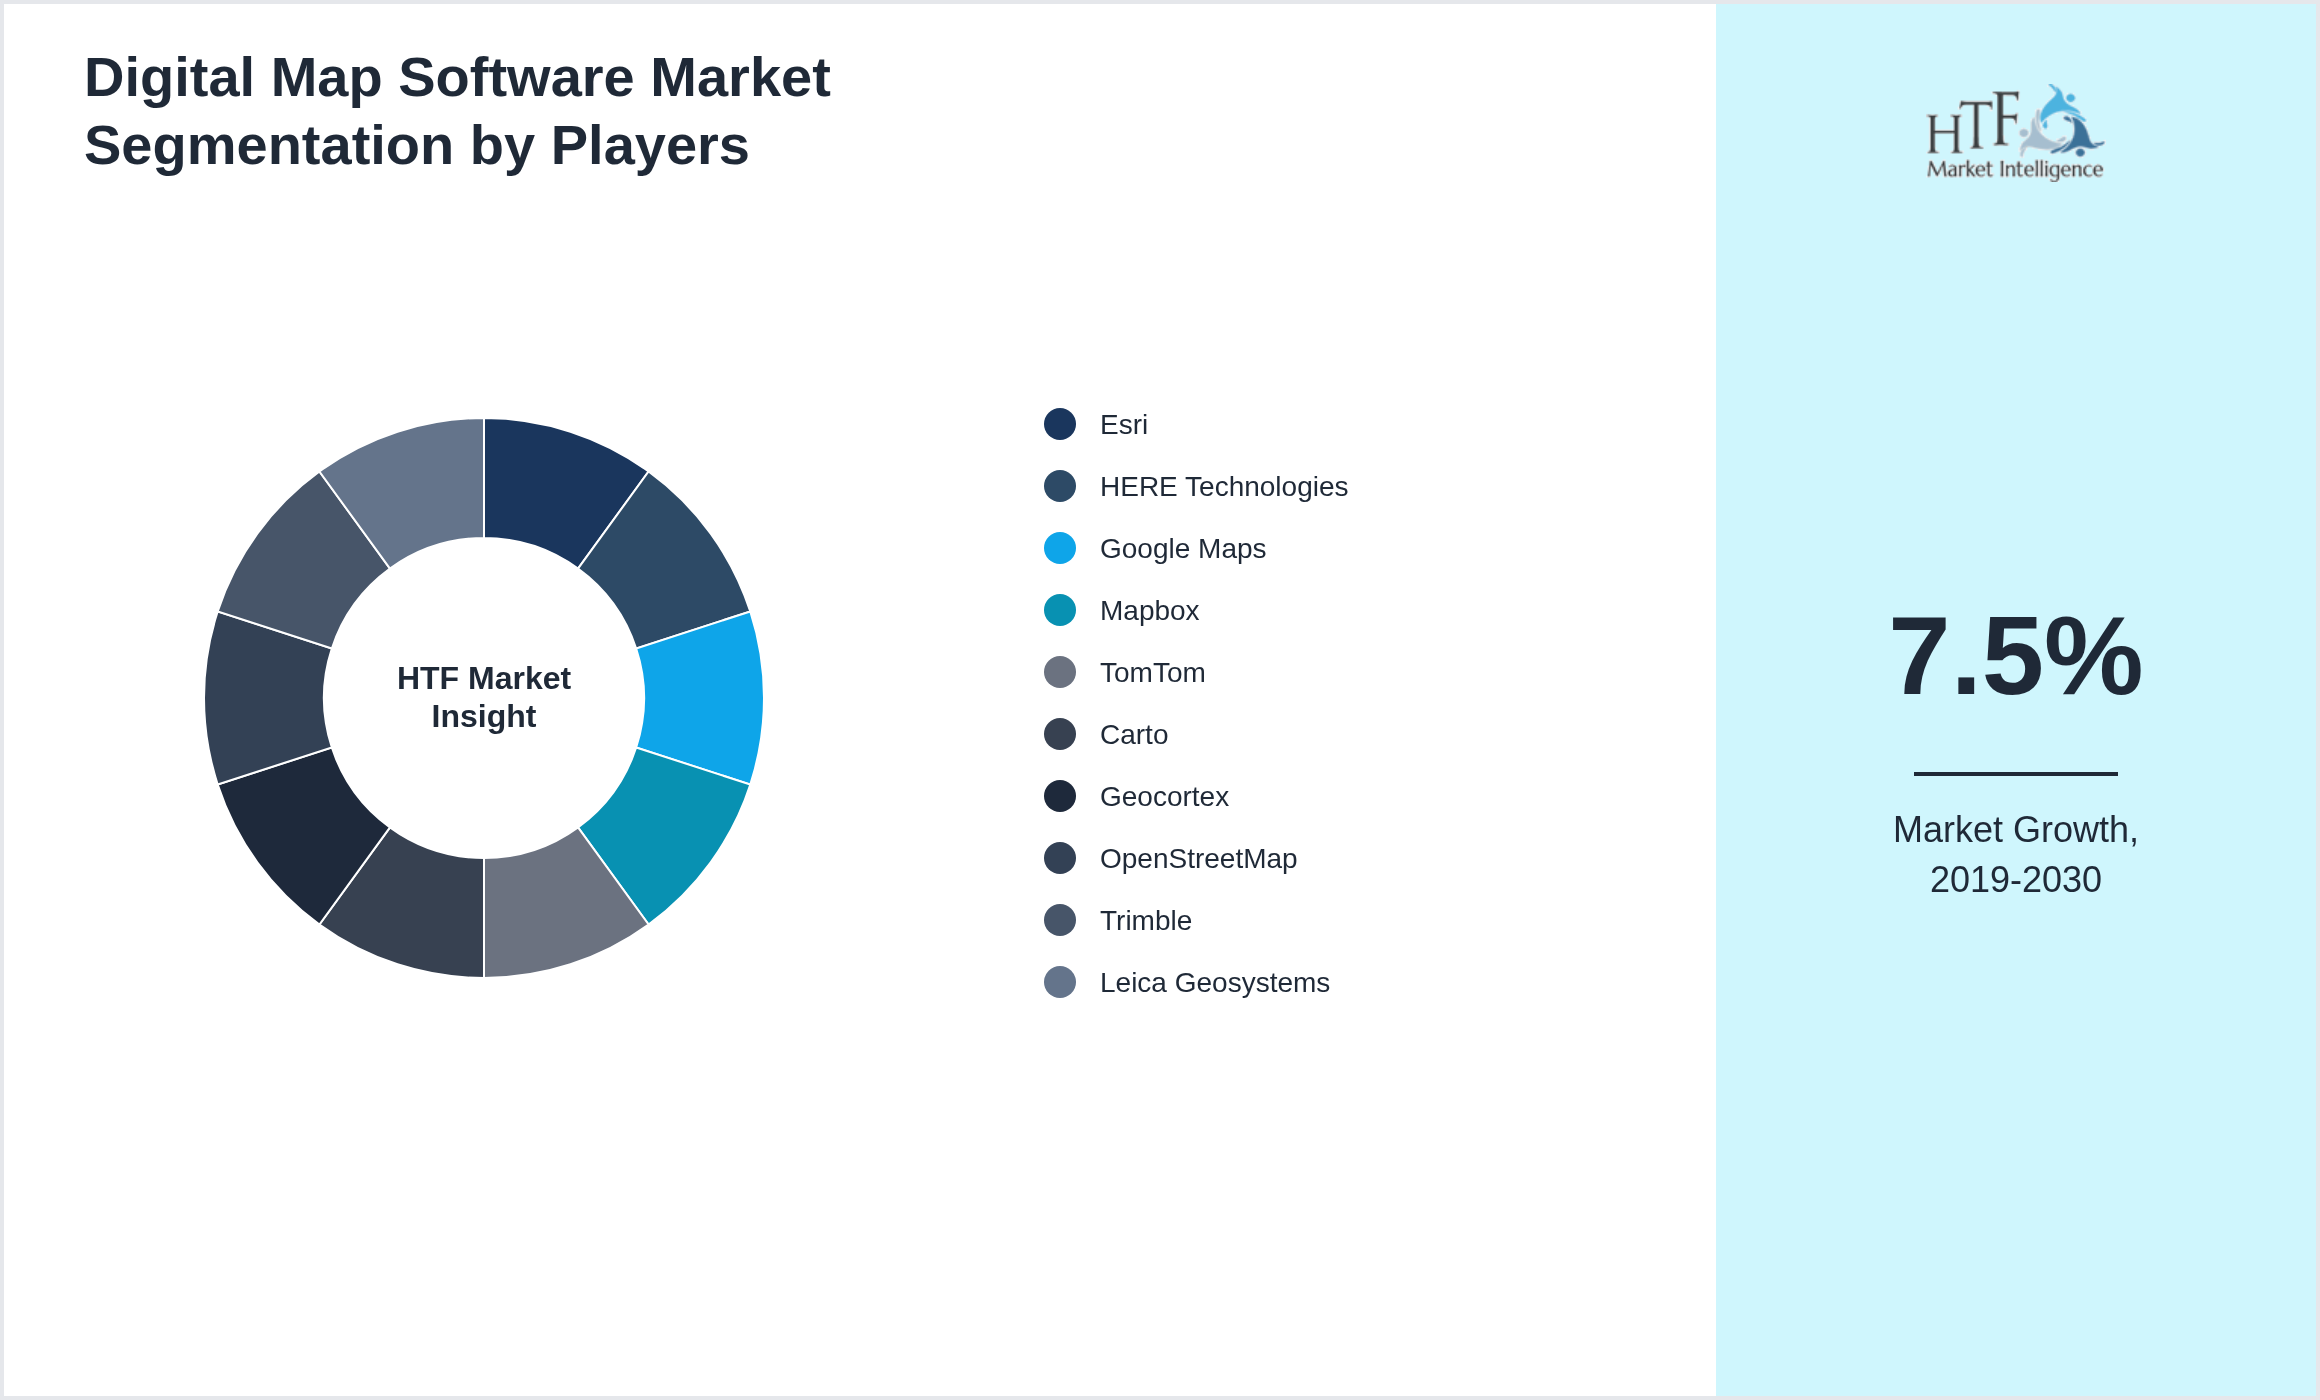This screenshot has height=1400, width=2320.
Task: Click the HERE Technologies legend marker
Action: 1059,487
